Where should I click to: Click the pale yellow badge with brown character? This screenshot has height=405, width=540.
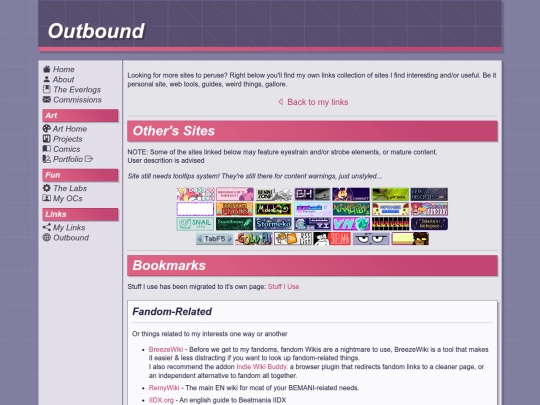tap(410, 239)
